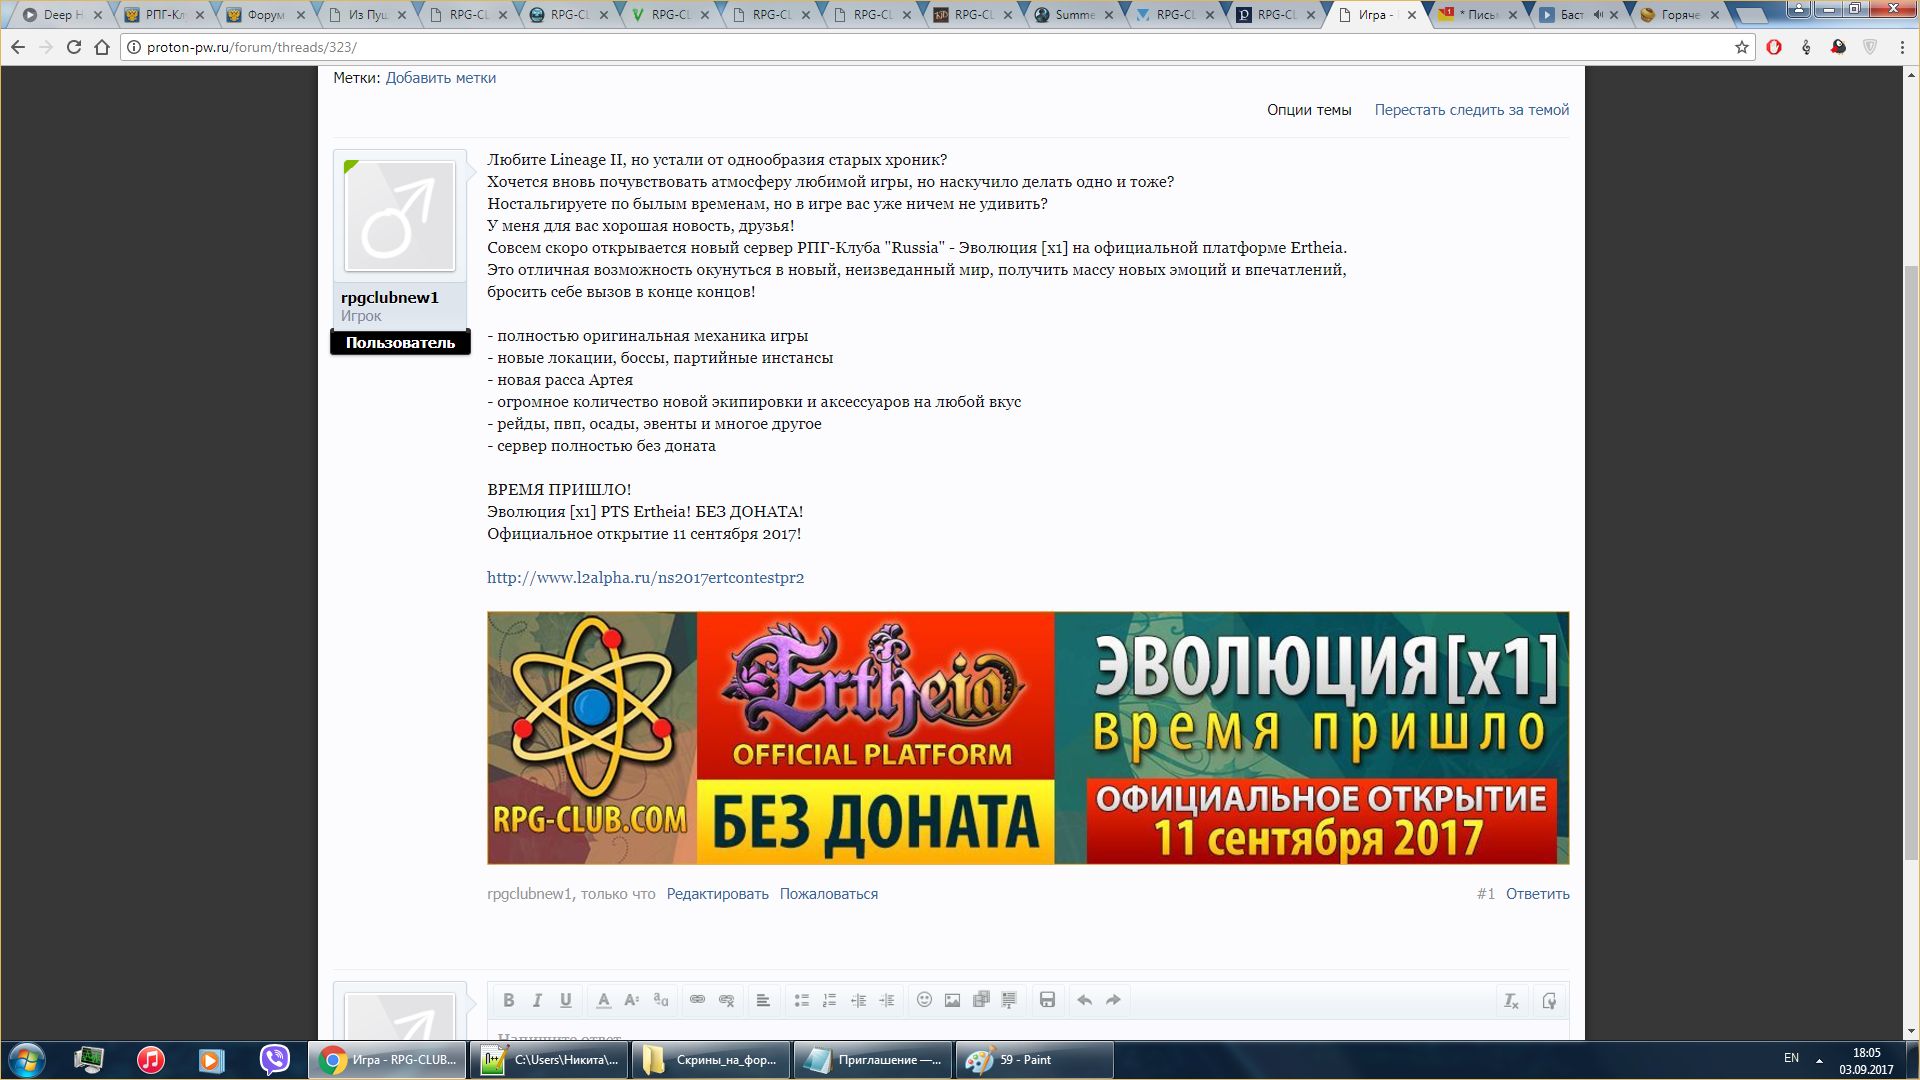Decrease indent in the editor

coord(858,1000)
